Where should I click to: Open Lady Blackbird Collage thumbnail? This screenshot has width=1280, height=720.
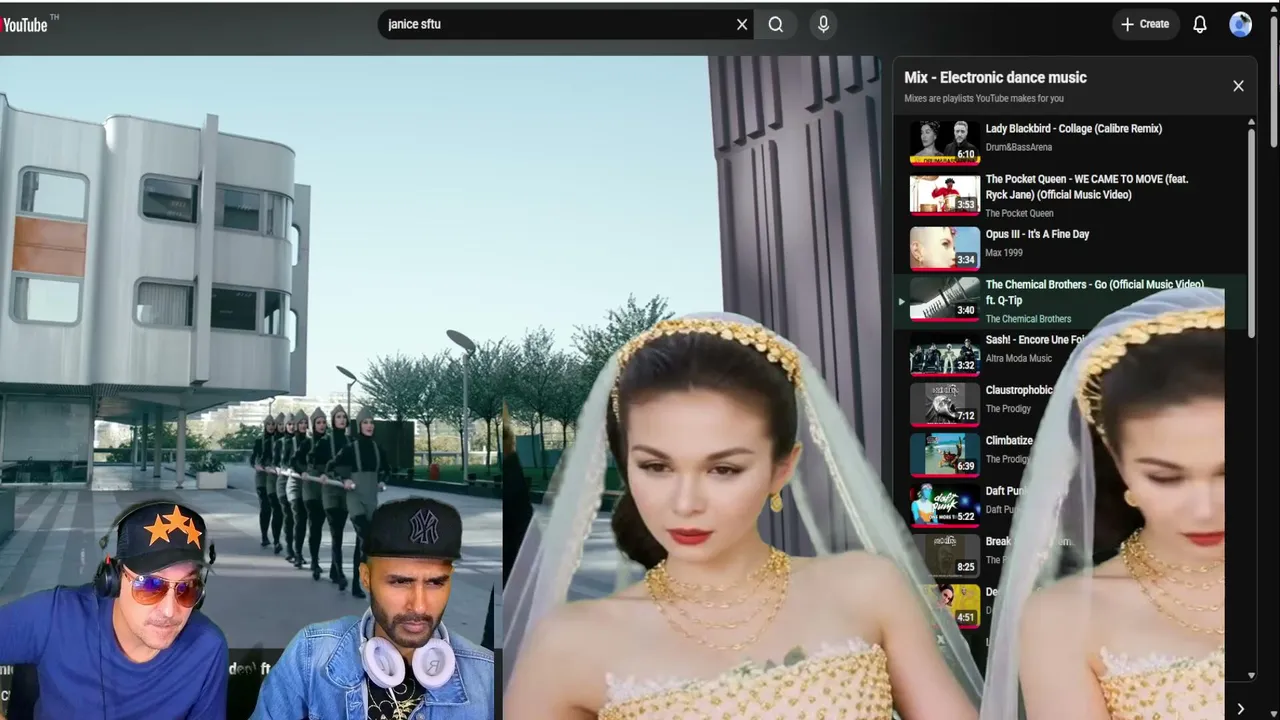pyautogui.click(x=945, y=142)
